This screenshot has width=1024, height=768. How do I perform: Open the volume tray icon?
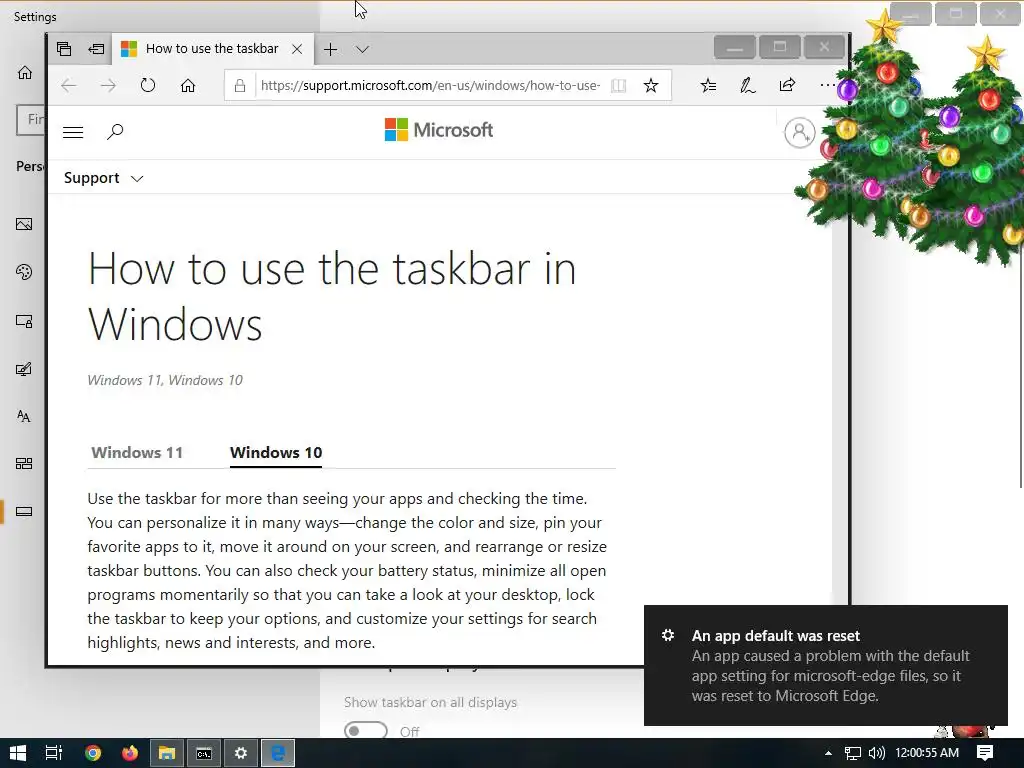pyautogui.click(x=876, y=753)
